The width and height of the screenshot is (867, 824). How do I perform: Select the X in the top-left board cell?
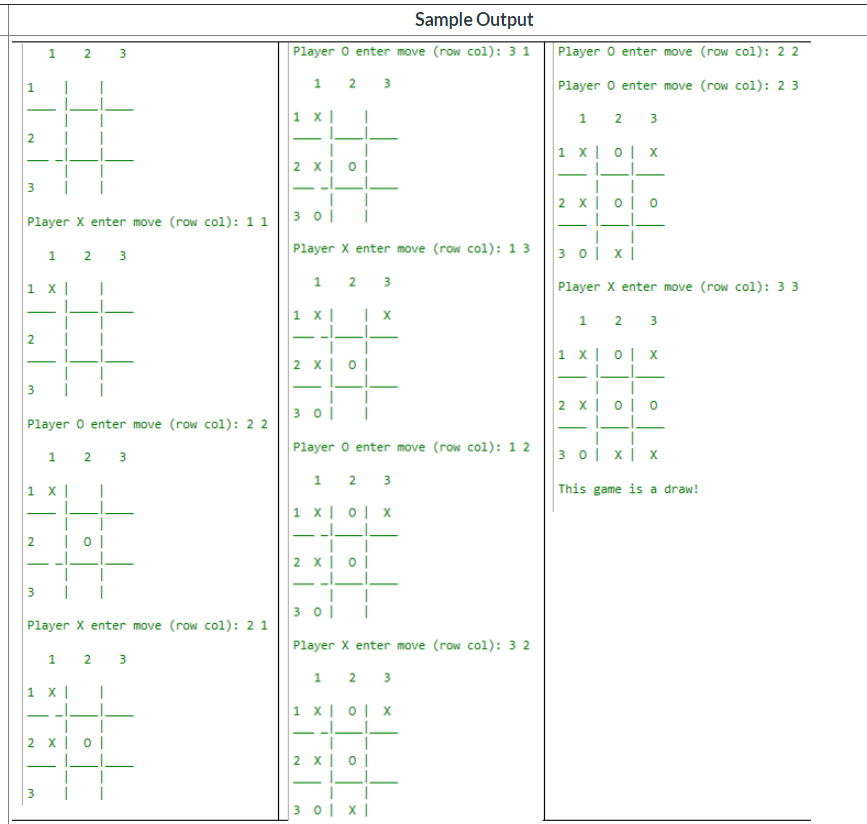pos(51,288)
